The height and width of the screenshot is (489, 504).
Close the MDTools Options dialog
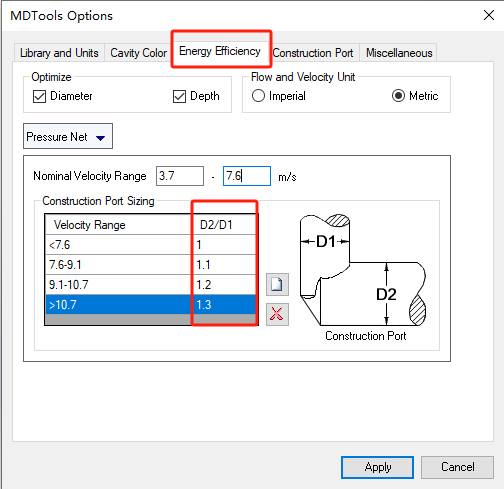pyautogui.click(x=489, y=15)
